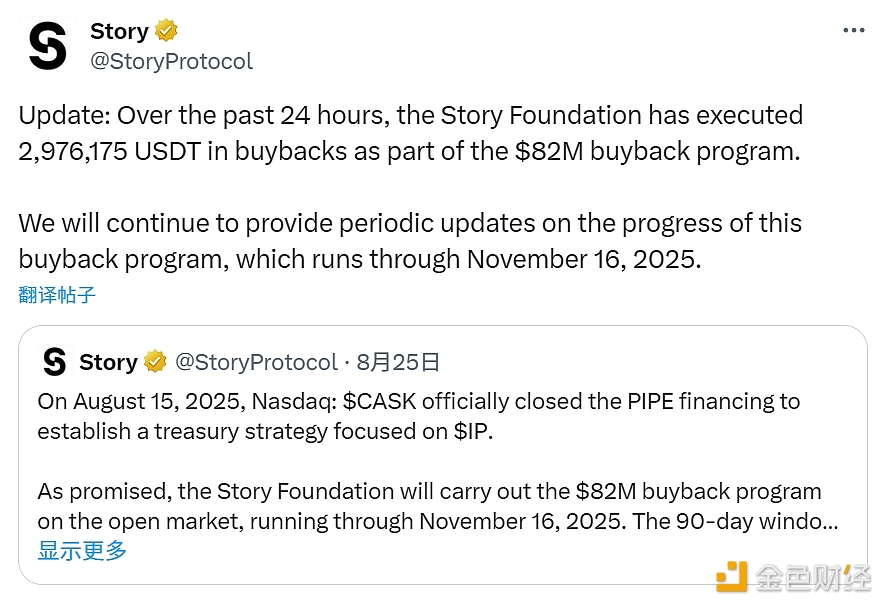Click the verified badge in quoted post
883x604 pixels.
[155, 362]
